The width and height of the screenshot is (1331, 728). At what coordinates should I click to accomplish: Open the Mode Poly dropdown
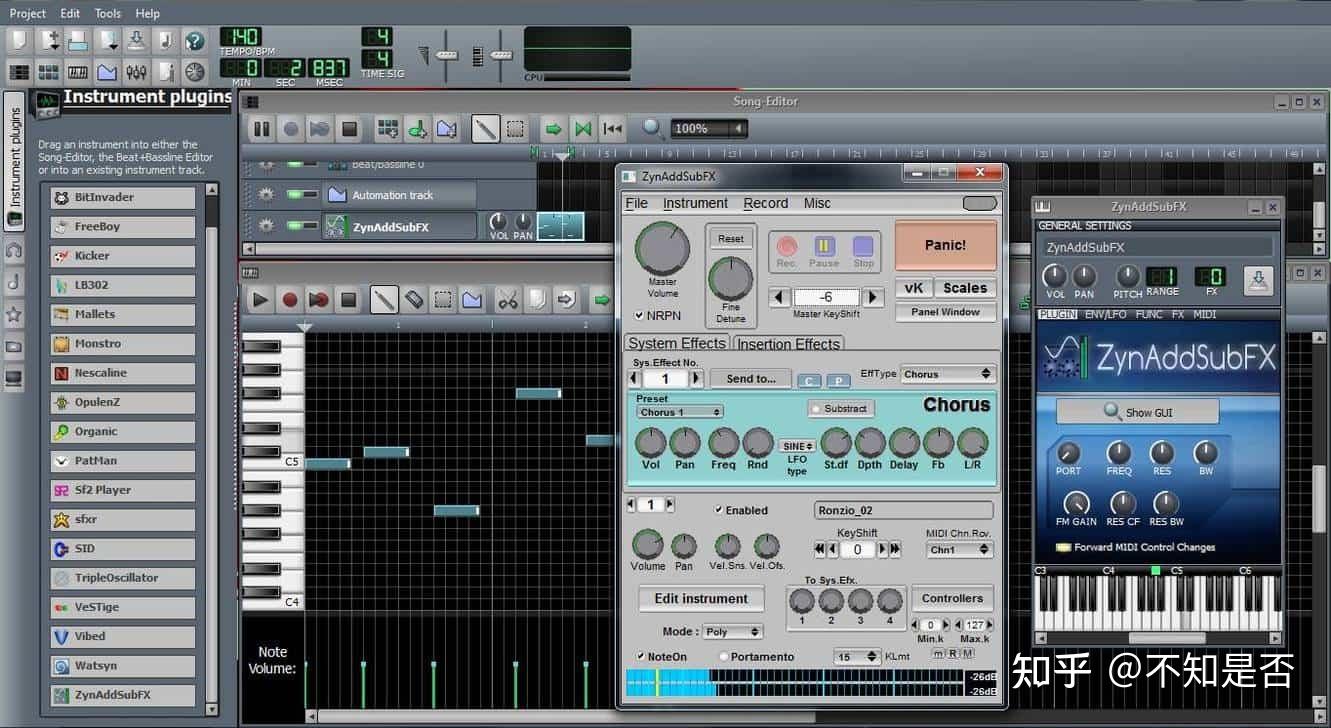pyautogui.click(x=732, y=631)
